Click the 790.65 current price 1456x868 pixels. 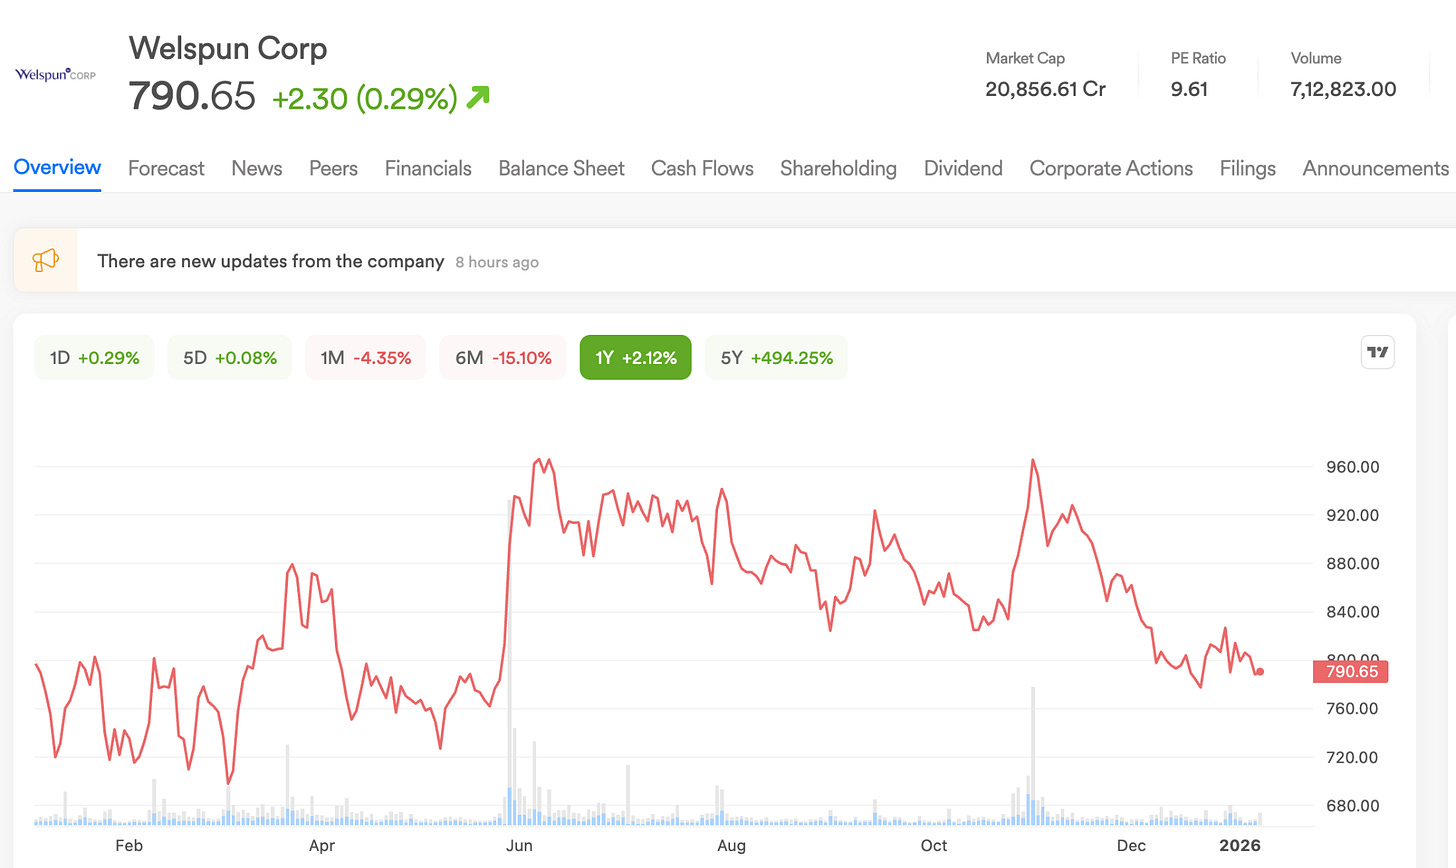[x=192, y=96]
